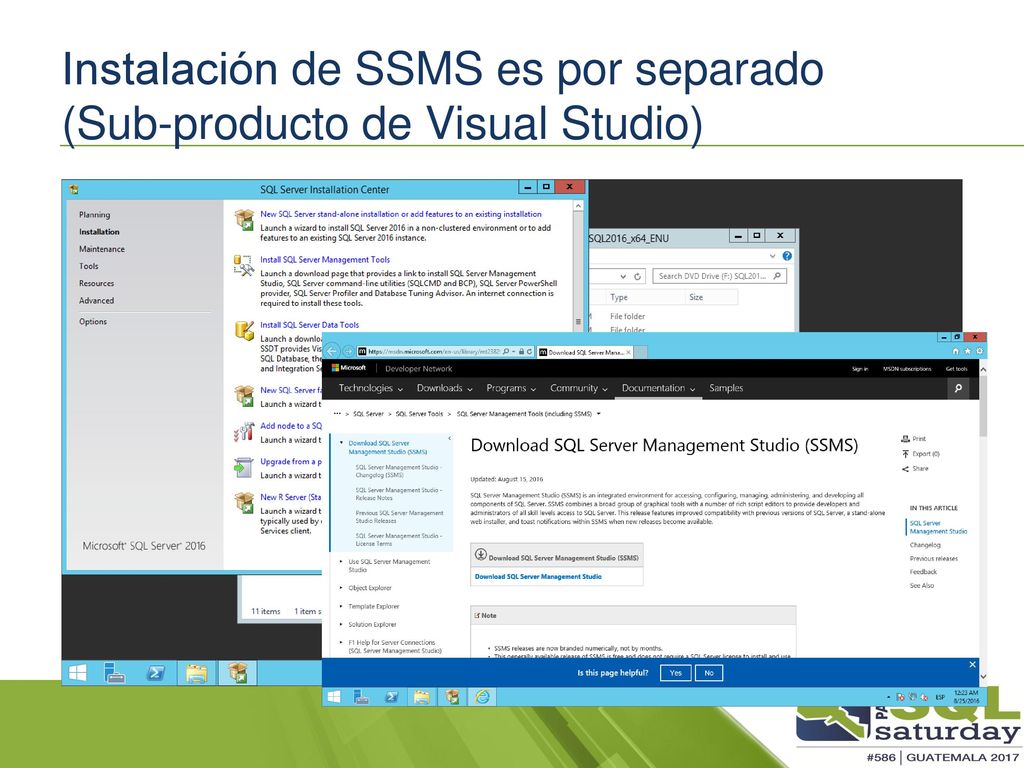1024x768 pixels.
Task: Open the breadcrumb dropdown arrow after SSMS
Action: tap(598, 413)
